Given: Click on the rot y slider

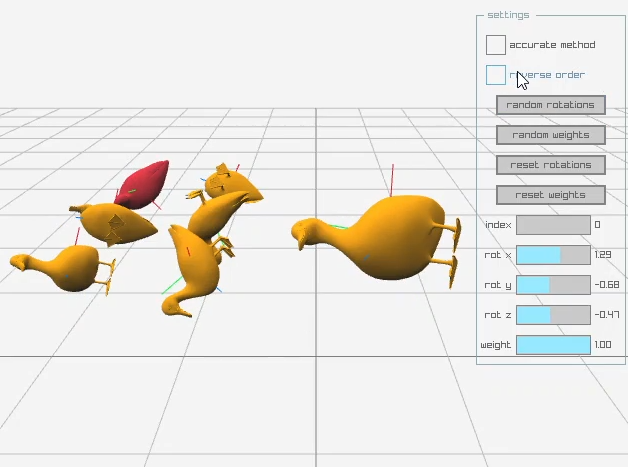Looking at the screenshot, I should click(x=553, y=285).
